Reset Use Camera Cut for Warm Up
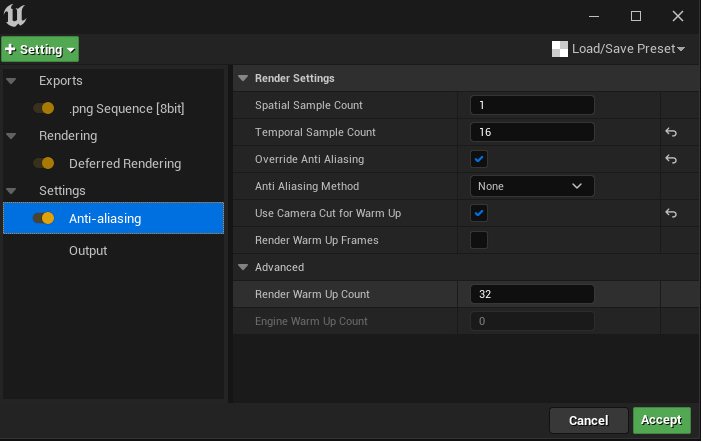Viewport: 703px width, 442px height. (671, 213)
